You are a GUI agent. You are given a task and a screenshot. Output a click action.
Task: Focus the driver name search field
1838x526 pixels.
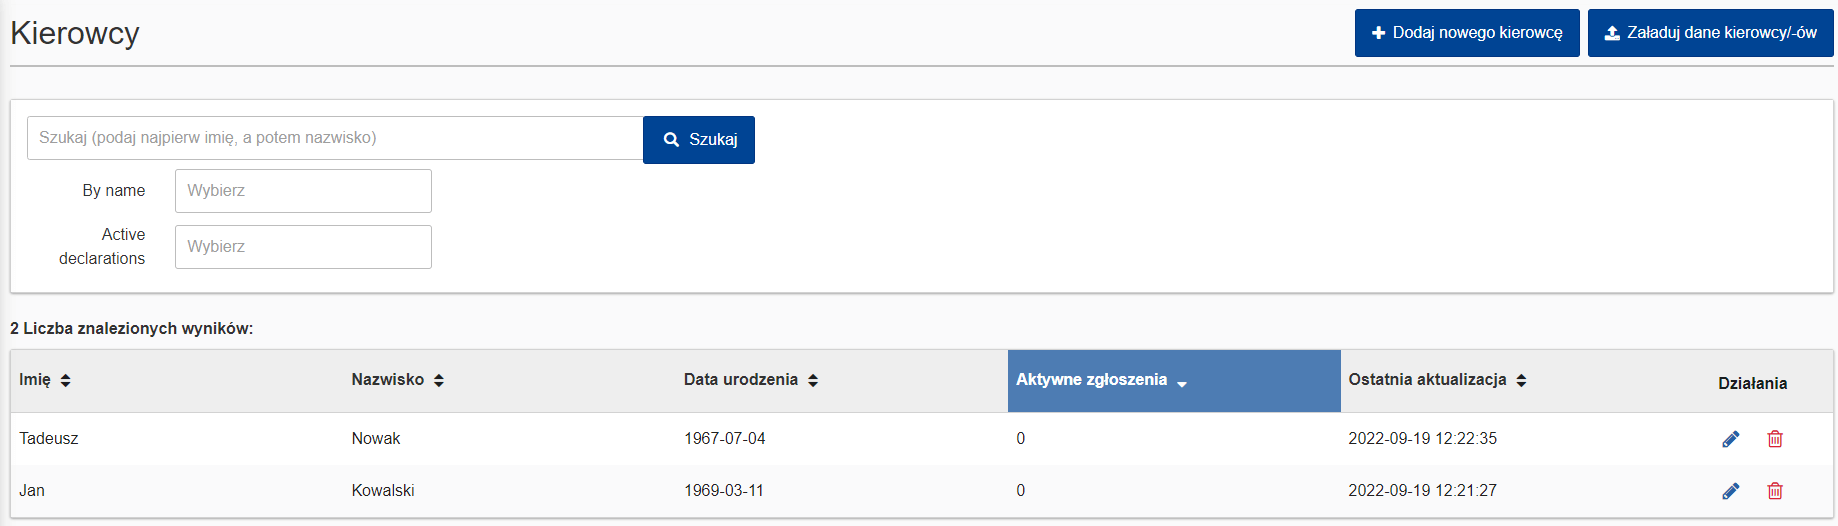(335, 138)
